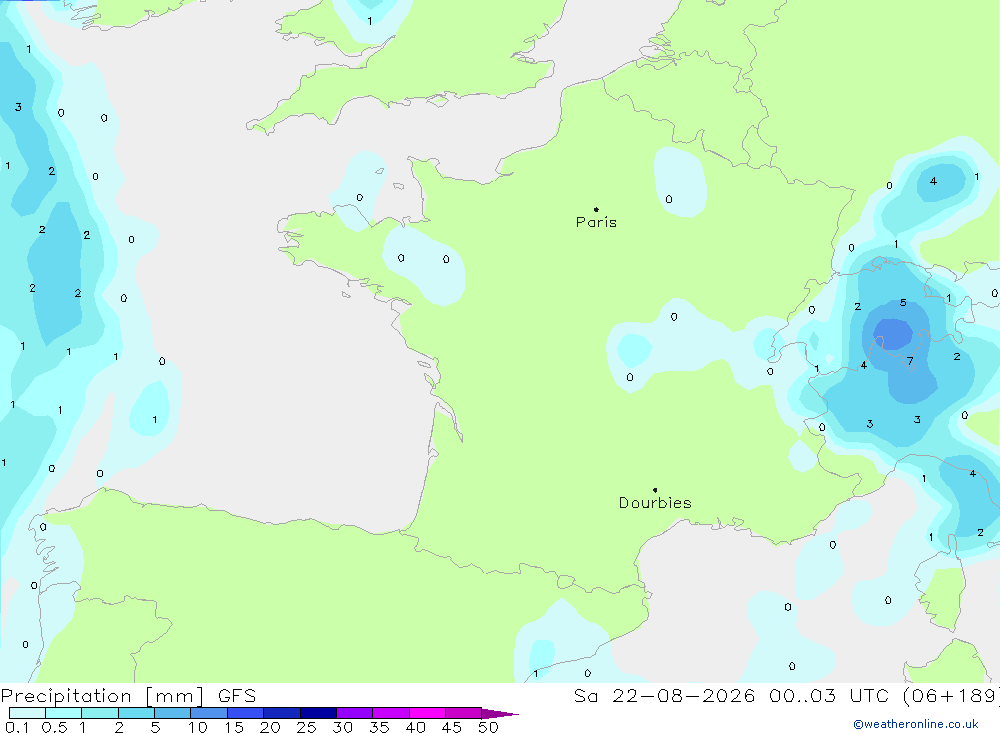Click the 'Sa 22-08-2026 00..03 UTC' timestamp
The width and height of the screenshot is (1000, 733).
point(732,695)
